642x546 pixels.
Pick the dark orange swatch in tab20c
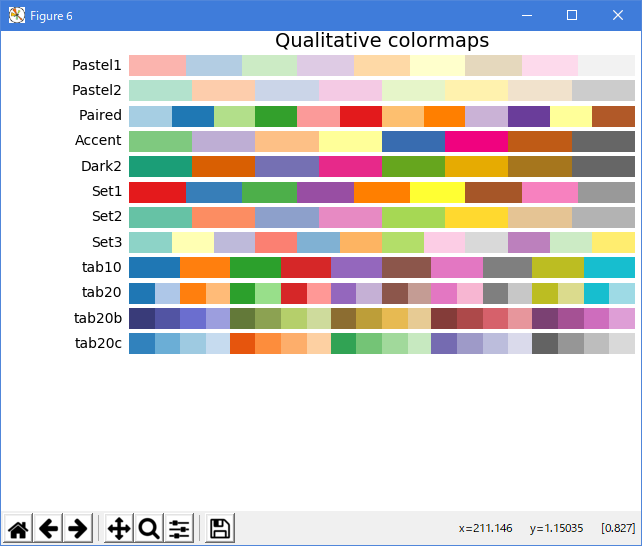242,343
